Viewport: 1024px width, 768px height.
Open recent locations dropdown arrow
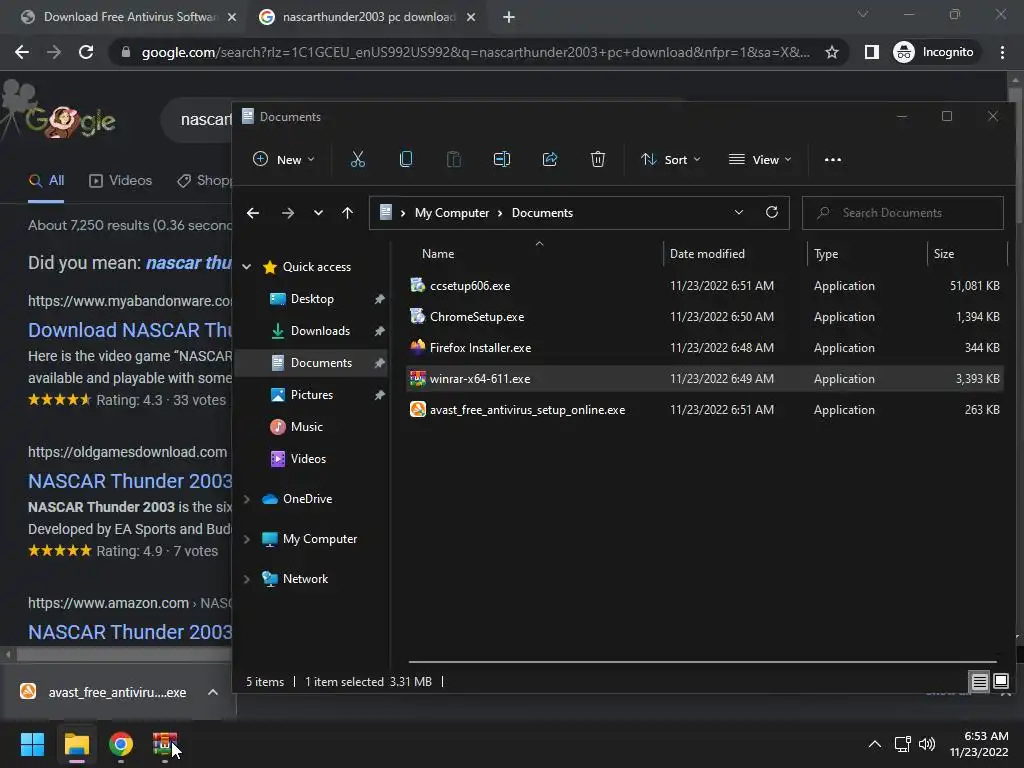click(318, 213)
